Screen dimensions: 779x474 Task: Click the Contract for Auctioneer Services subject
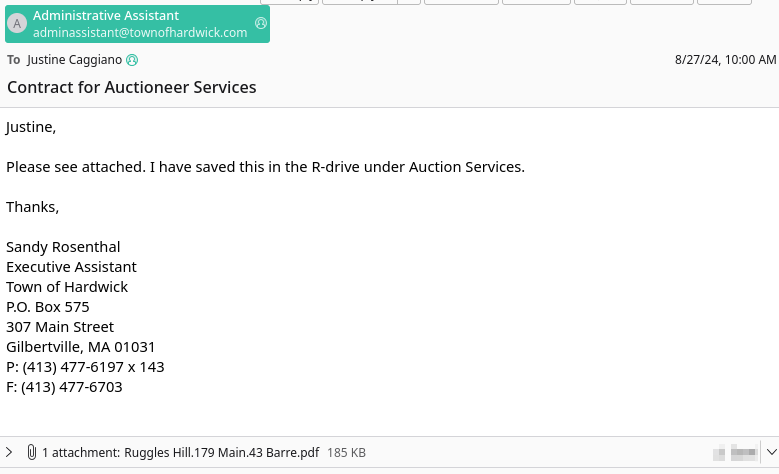point(132,87)
